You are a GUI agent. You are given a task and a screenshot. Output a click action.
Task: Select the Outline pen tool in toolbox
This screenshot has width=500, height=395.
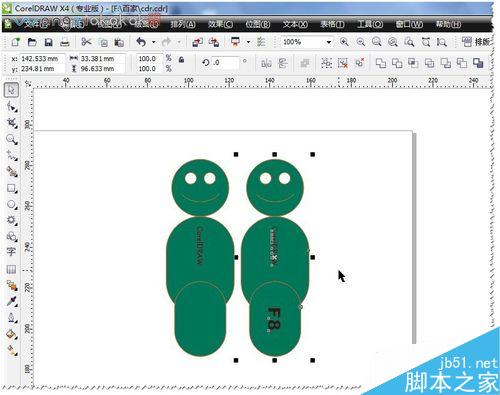pyautogui.click(x=12, y=318)
